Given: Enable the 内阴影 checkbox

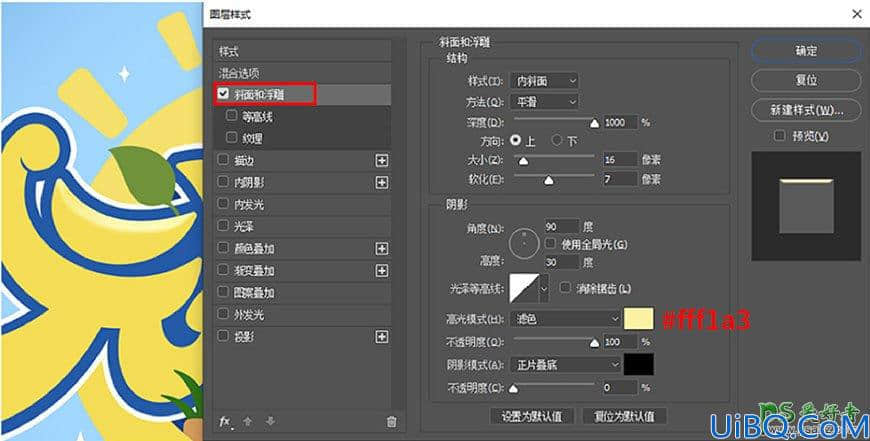Looking at the screenshot, I should pos(223,181).
